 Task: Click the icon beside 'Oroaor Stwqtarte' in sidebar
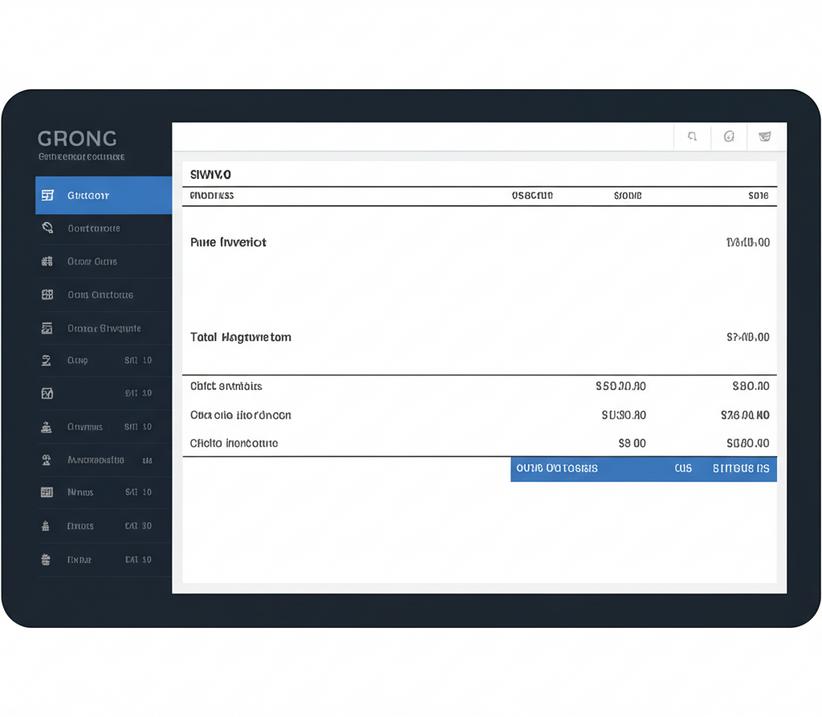[x=47, y=328]
